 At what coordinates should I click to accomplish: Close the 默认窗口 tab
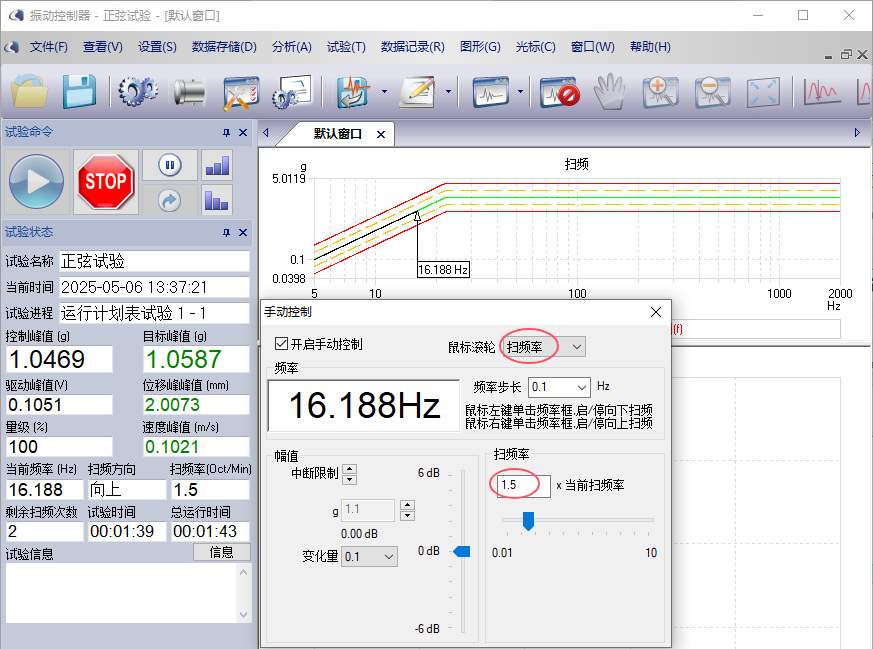(381, 134)
